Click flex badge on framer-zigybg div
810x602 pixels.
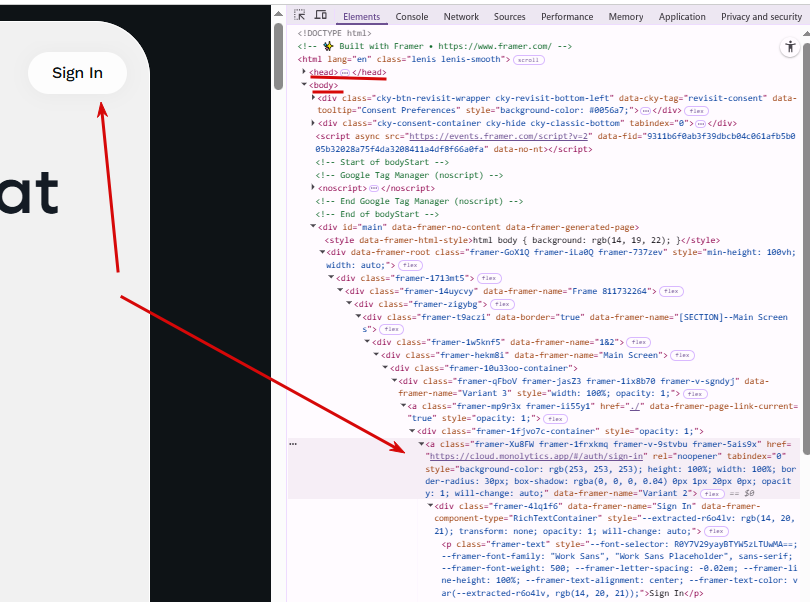tap(502, 304)
